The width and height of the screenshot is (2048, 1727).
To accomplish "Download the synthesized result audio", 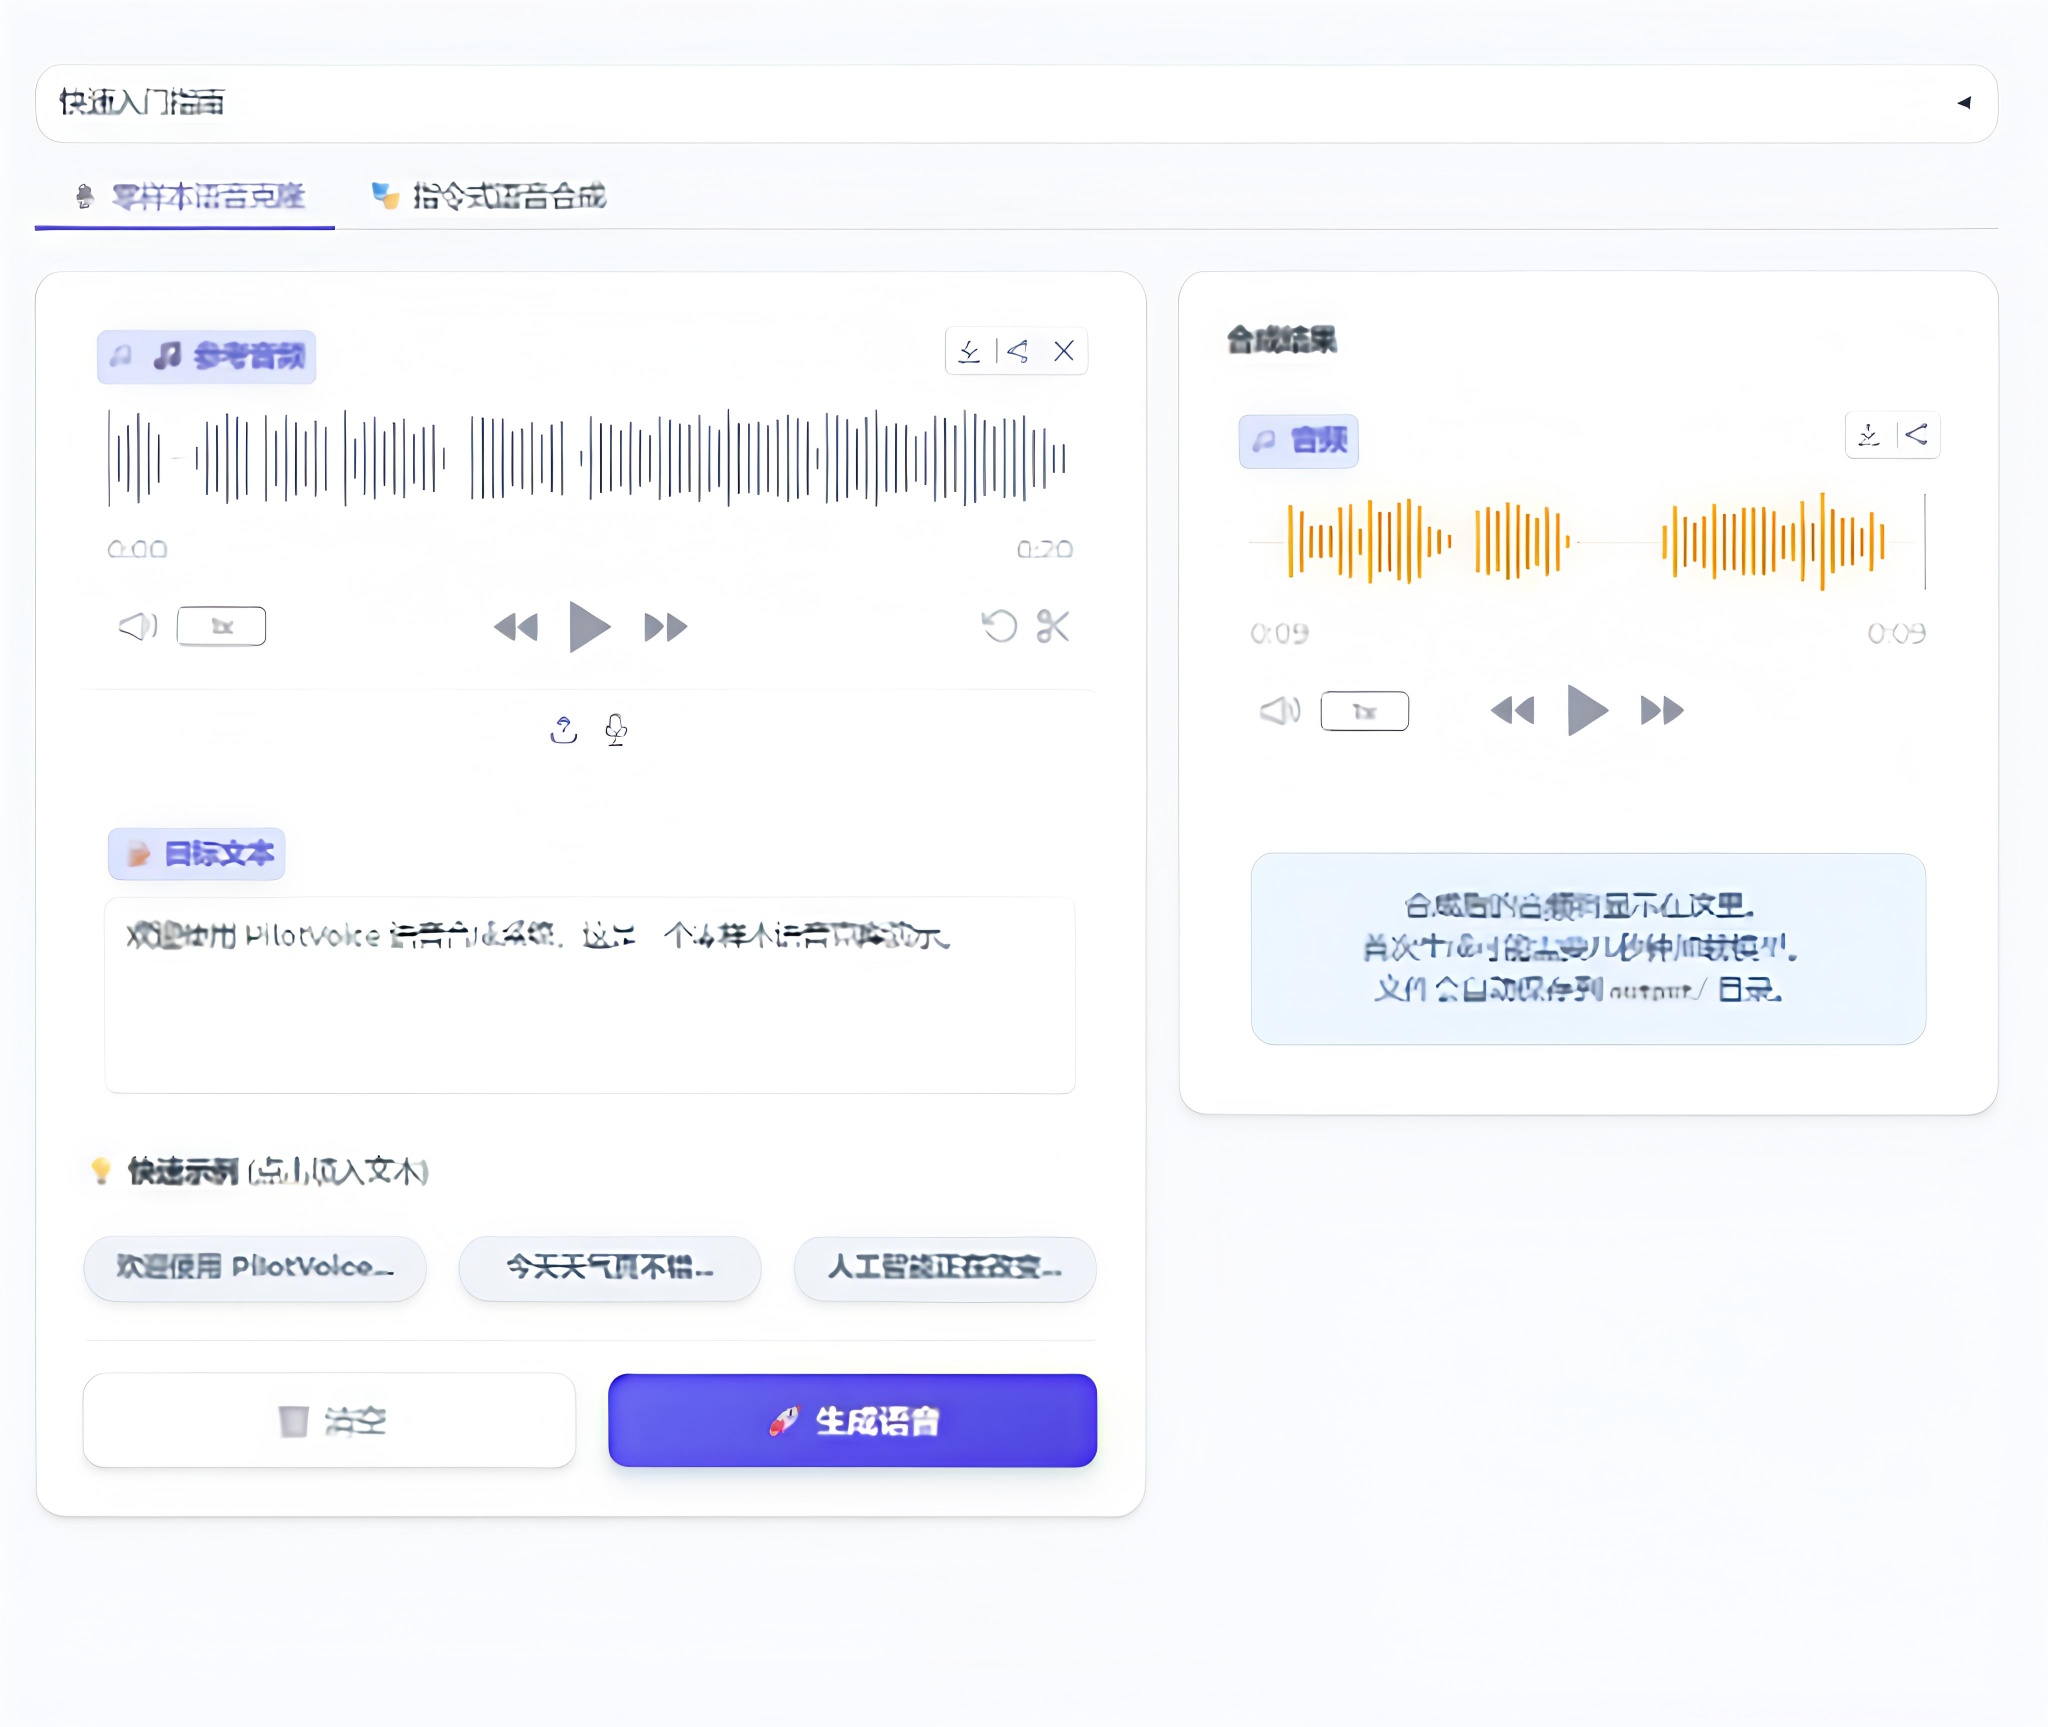I will click(x=1869, y=435).
